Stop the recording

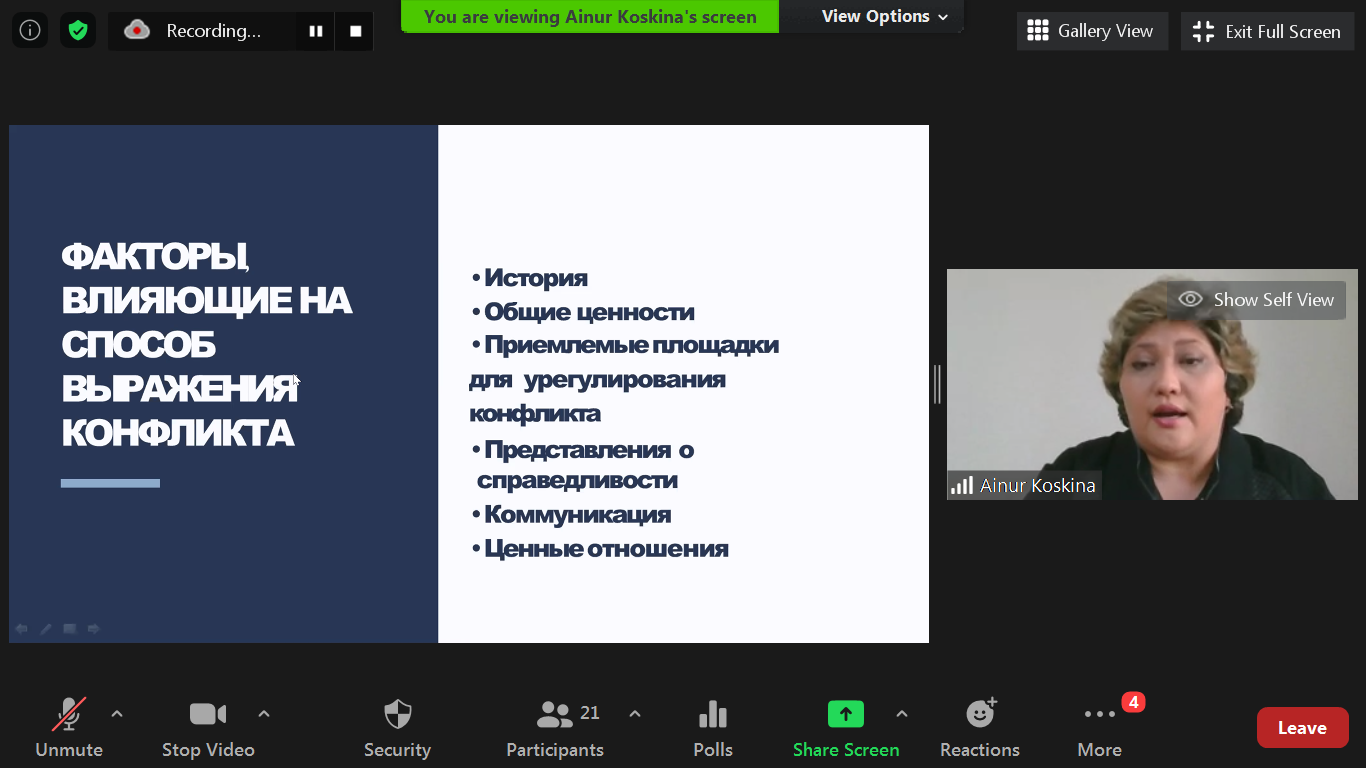tap(355, 31)
